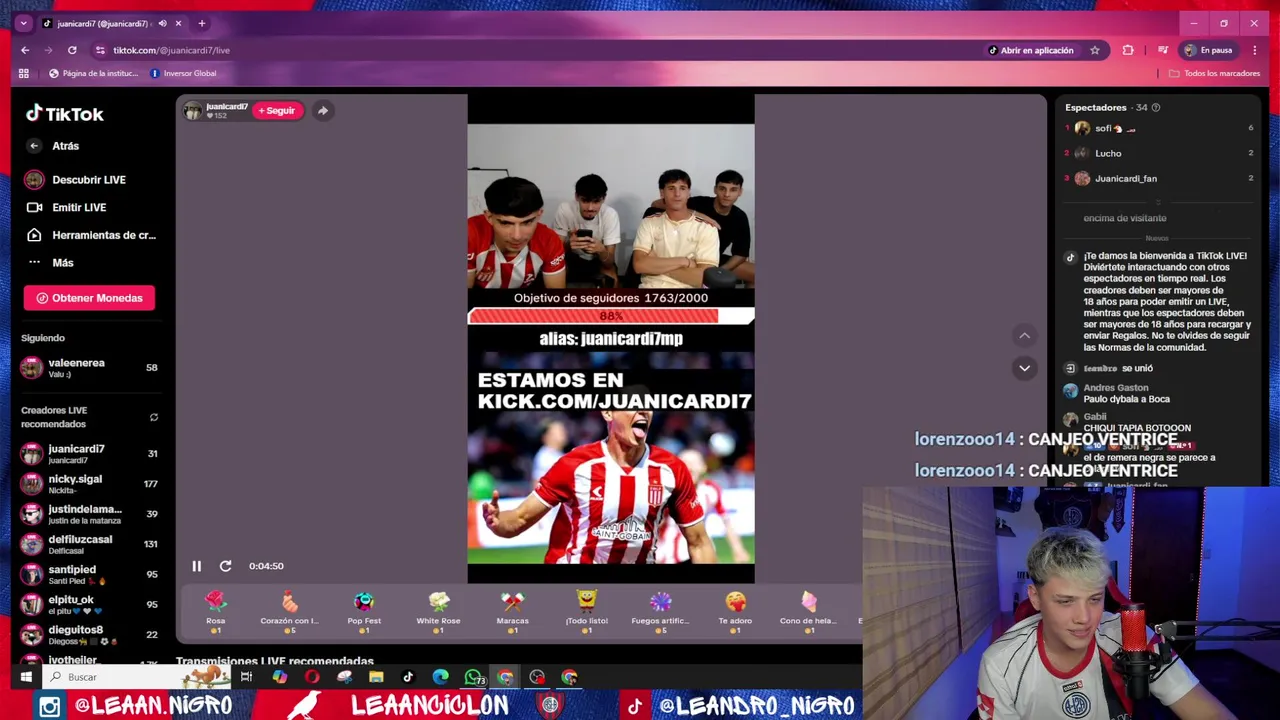Open Herramientas de creador menu item
Image resolution: width=1280 pixels, height=720 pixels.
tap(90, 235)
